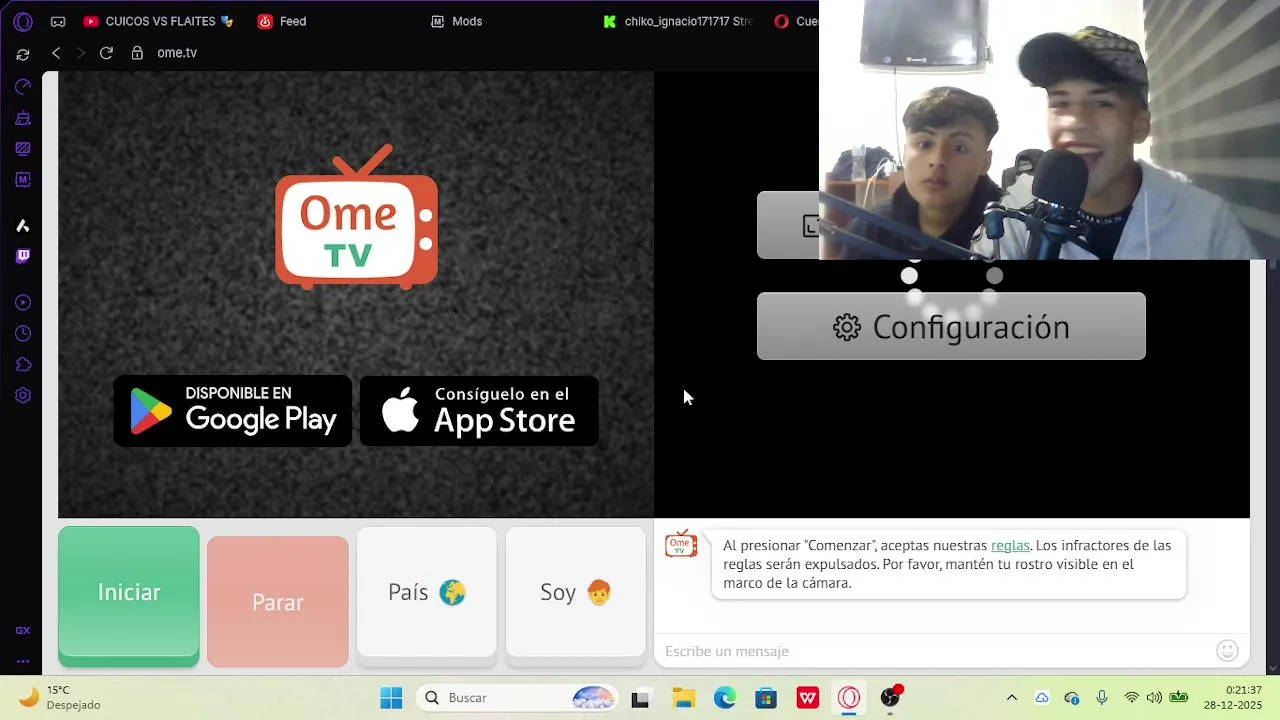Viewport: 1280px width, 720px height.
Task: Go forward to next page
Action: (81, 53)
